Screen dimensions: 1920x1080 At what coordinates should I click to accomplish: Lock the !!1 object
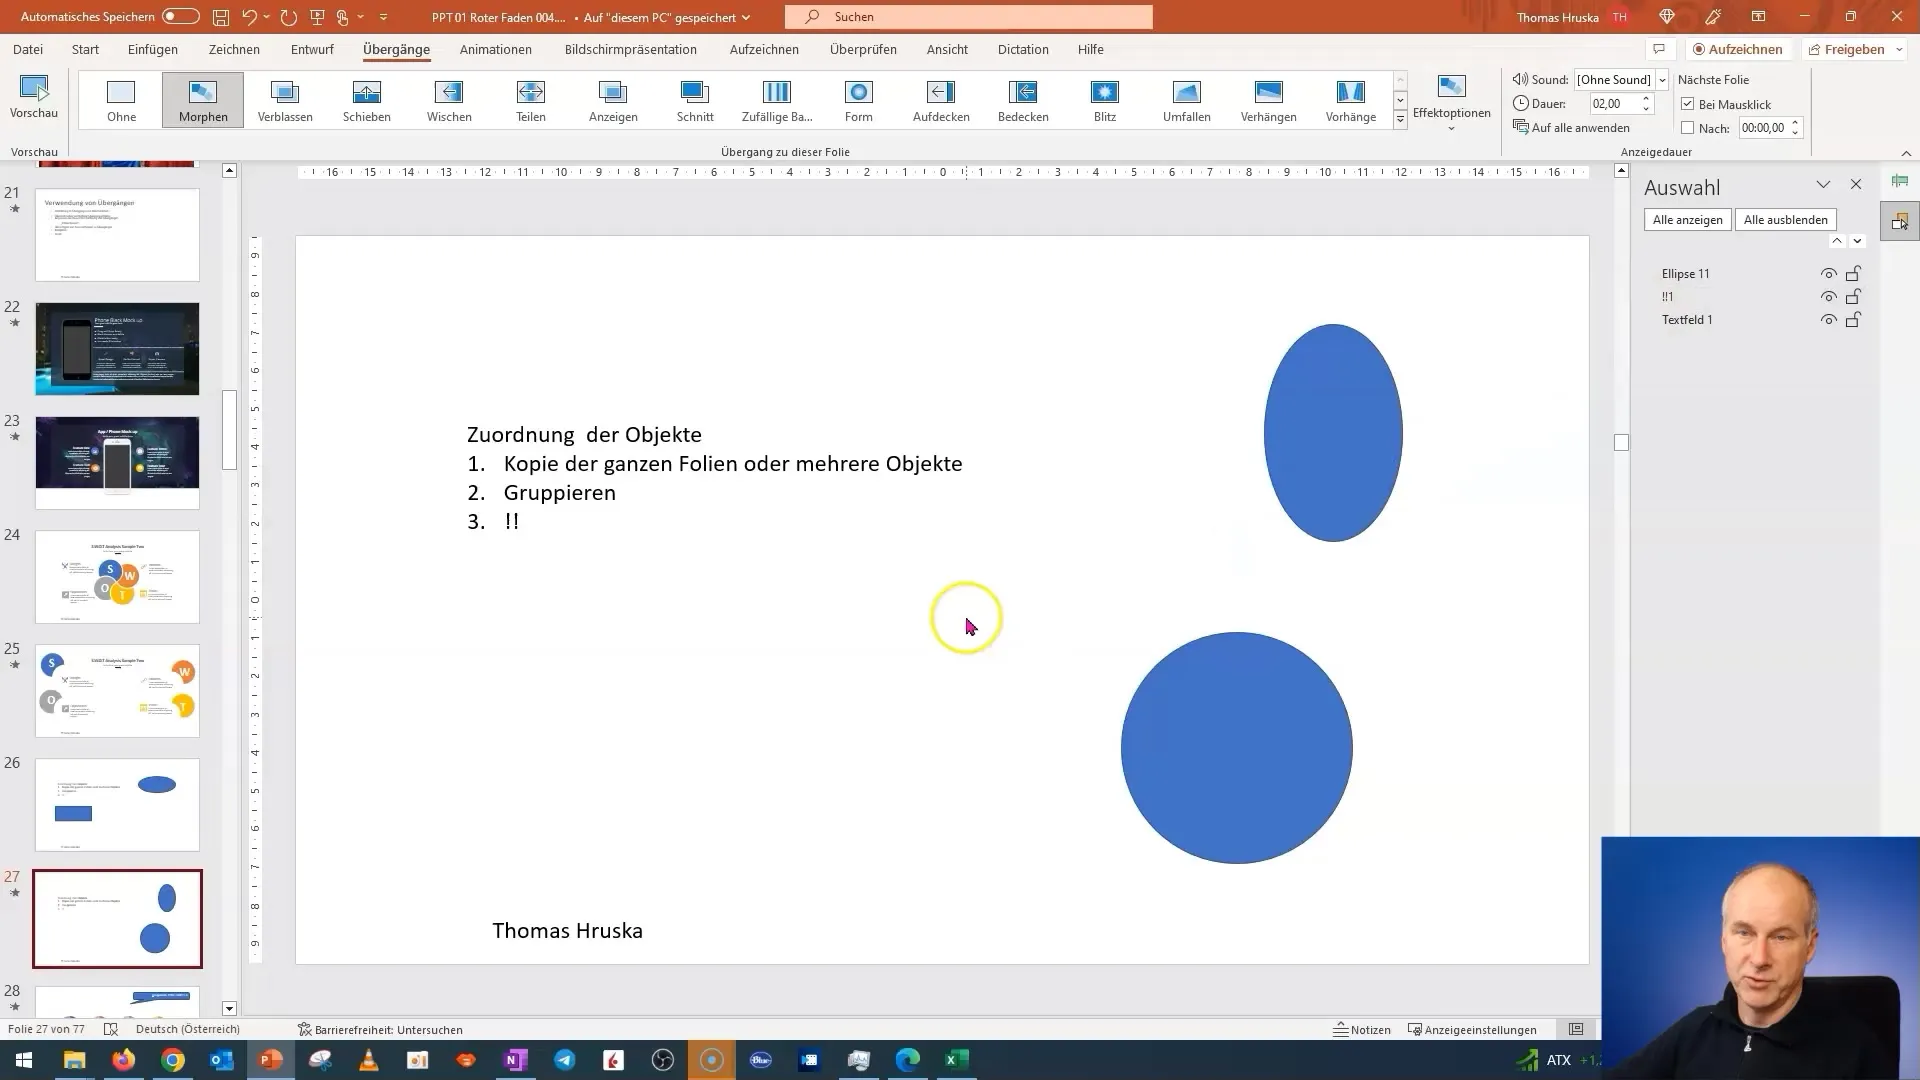1853,297
